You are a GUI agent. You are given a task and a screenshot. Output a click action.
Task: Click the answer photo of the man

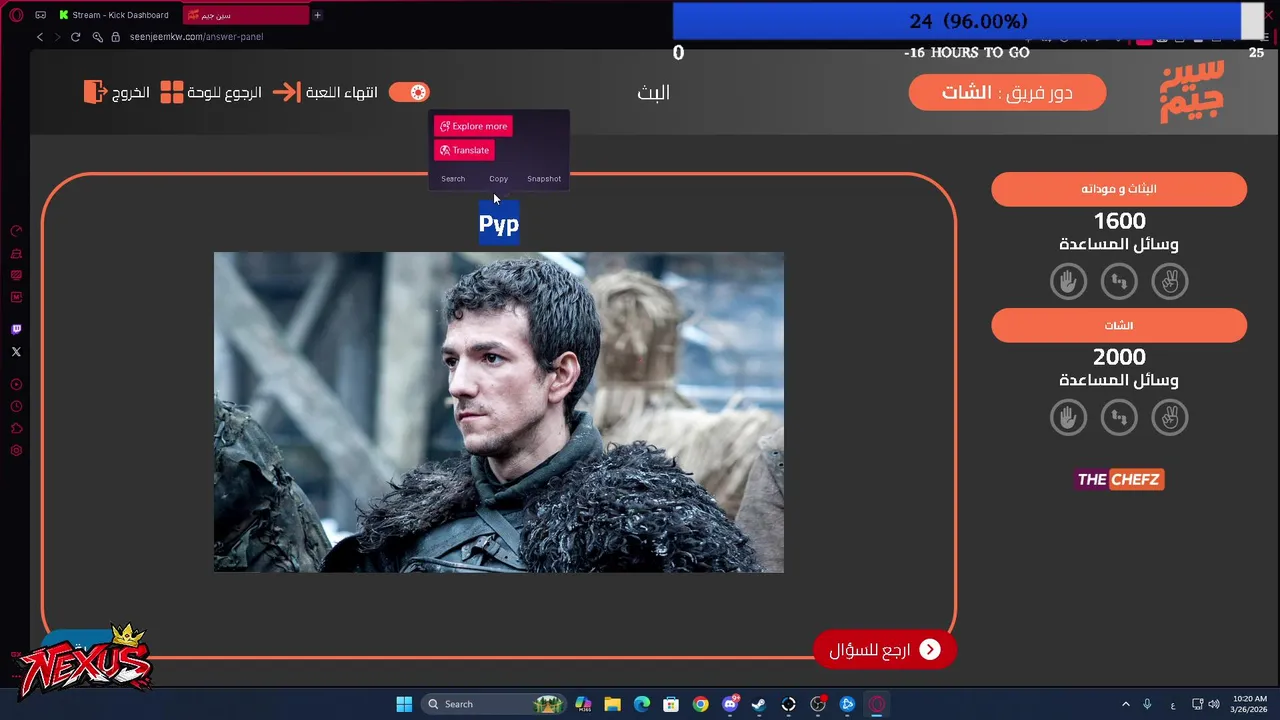click(x=499, y=412)
